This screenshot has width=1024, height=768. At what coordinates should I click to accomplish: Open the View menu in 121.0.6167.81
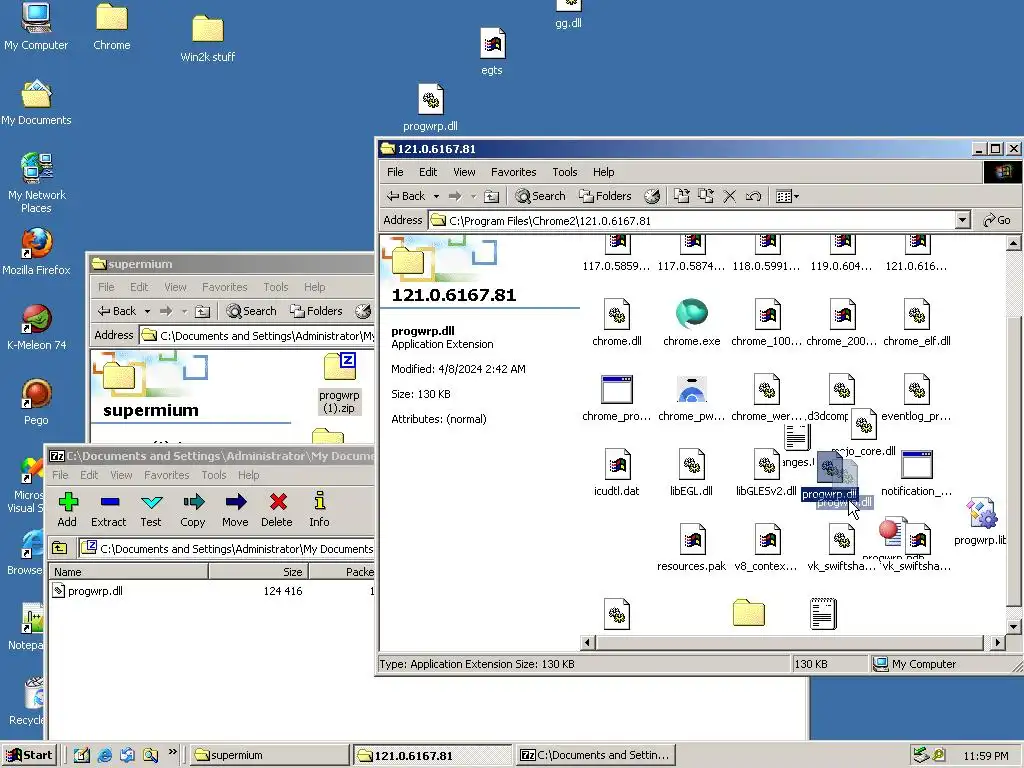point(464,172)
